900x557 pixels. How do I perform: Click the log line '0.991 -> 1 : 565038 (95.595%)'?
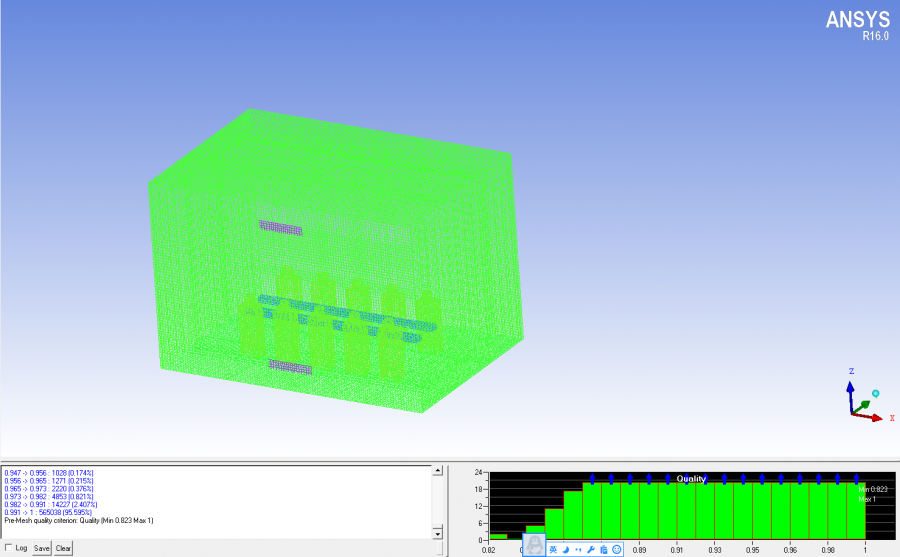pyautogui.click(x=48, y=512)
